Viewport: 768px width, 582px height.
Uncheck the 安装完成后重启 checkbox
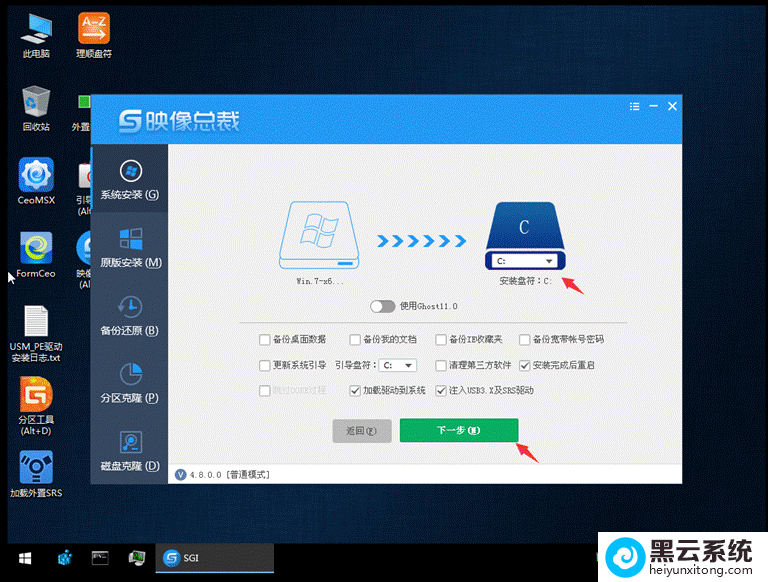525,366
